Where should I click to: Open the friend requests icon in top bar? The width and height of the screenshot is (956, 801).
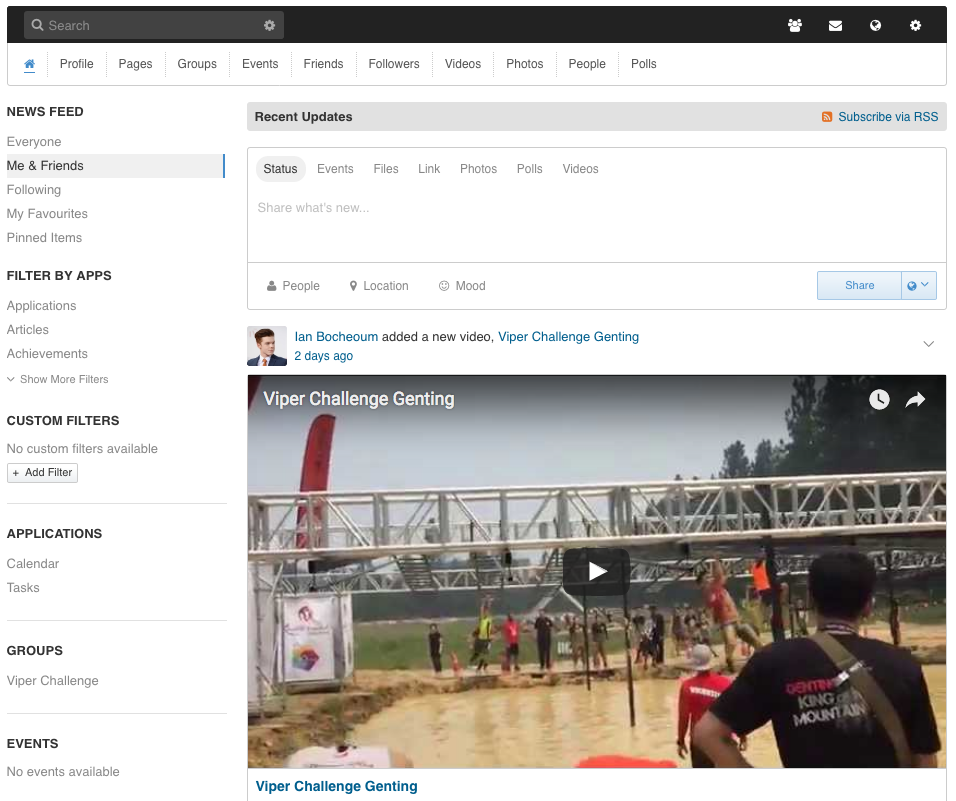pyautogui.click(x=795, y=25)
